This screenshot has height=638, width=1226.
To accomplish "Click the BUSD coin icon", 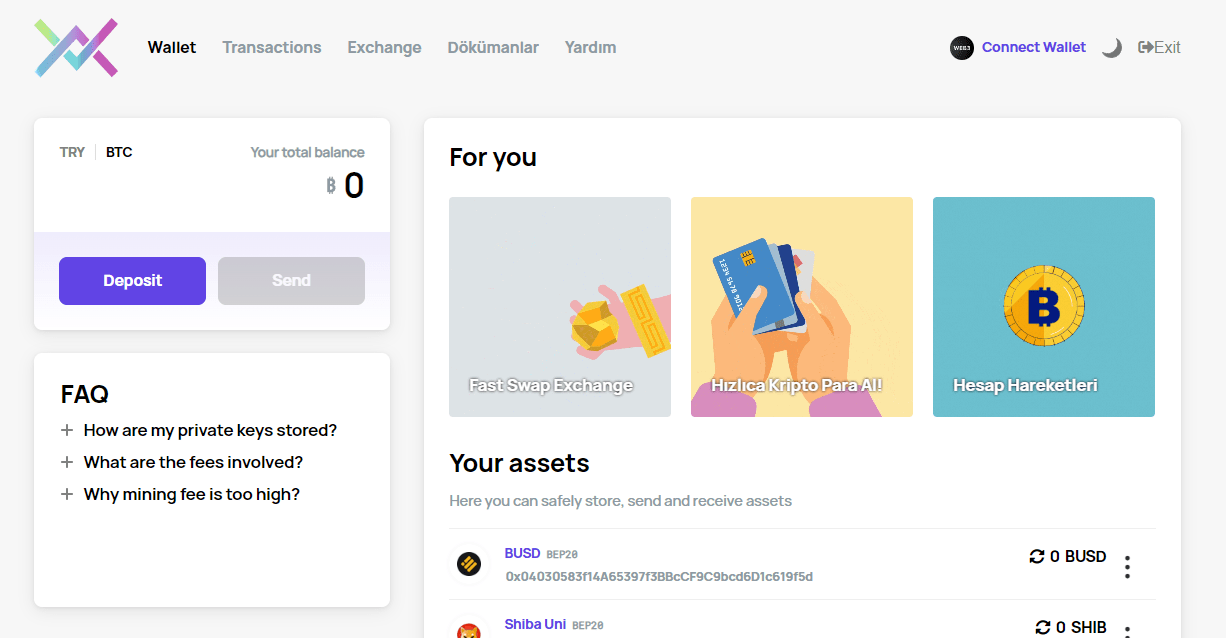I will pyautogui.click(x=469, y=564).
